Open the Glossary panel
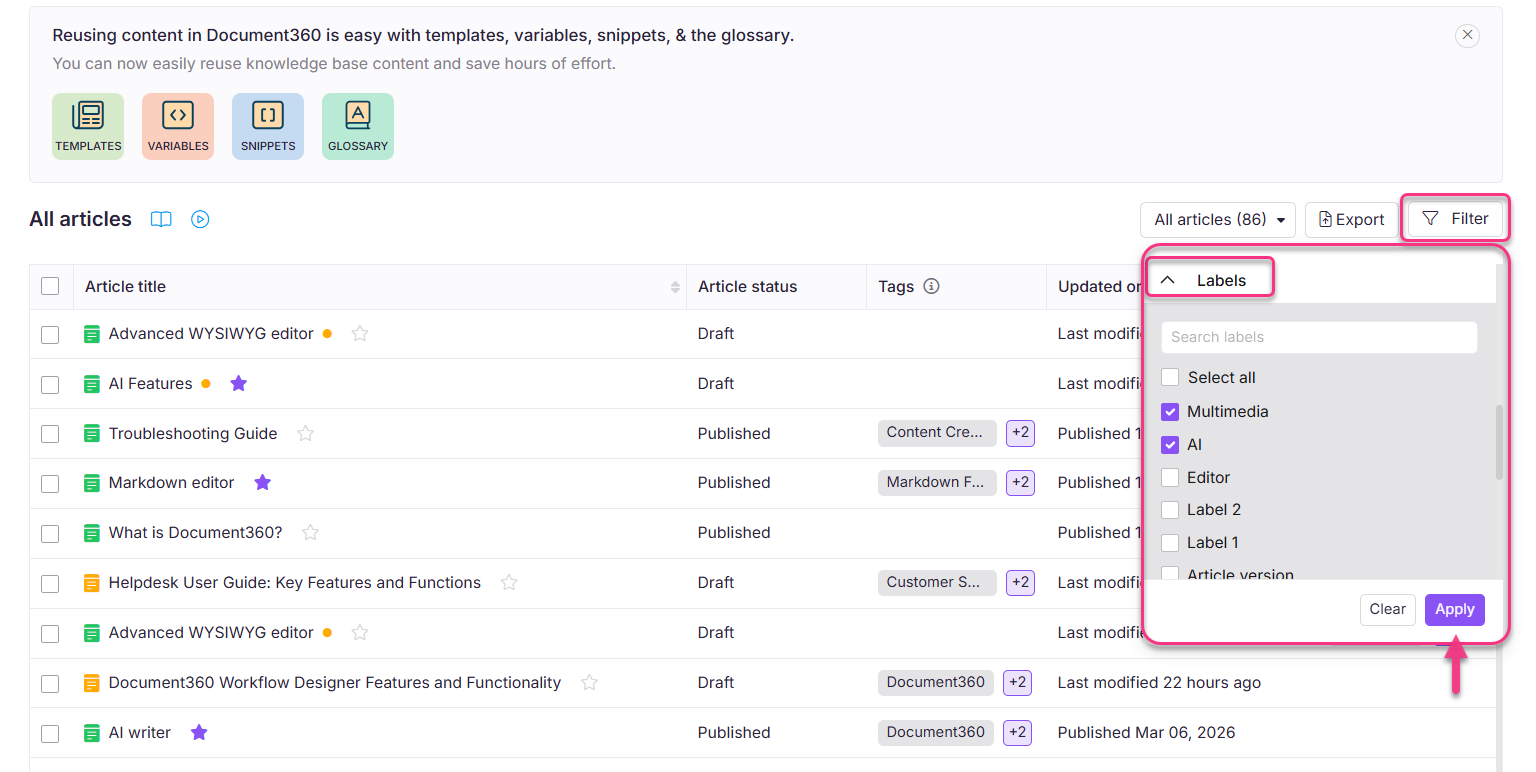The image size is (1536, 772). [x=357, y=125]
